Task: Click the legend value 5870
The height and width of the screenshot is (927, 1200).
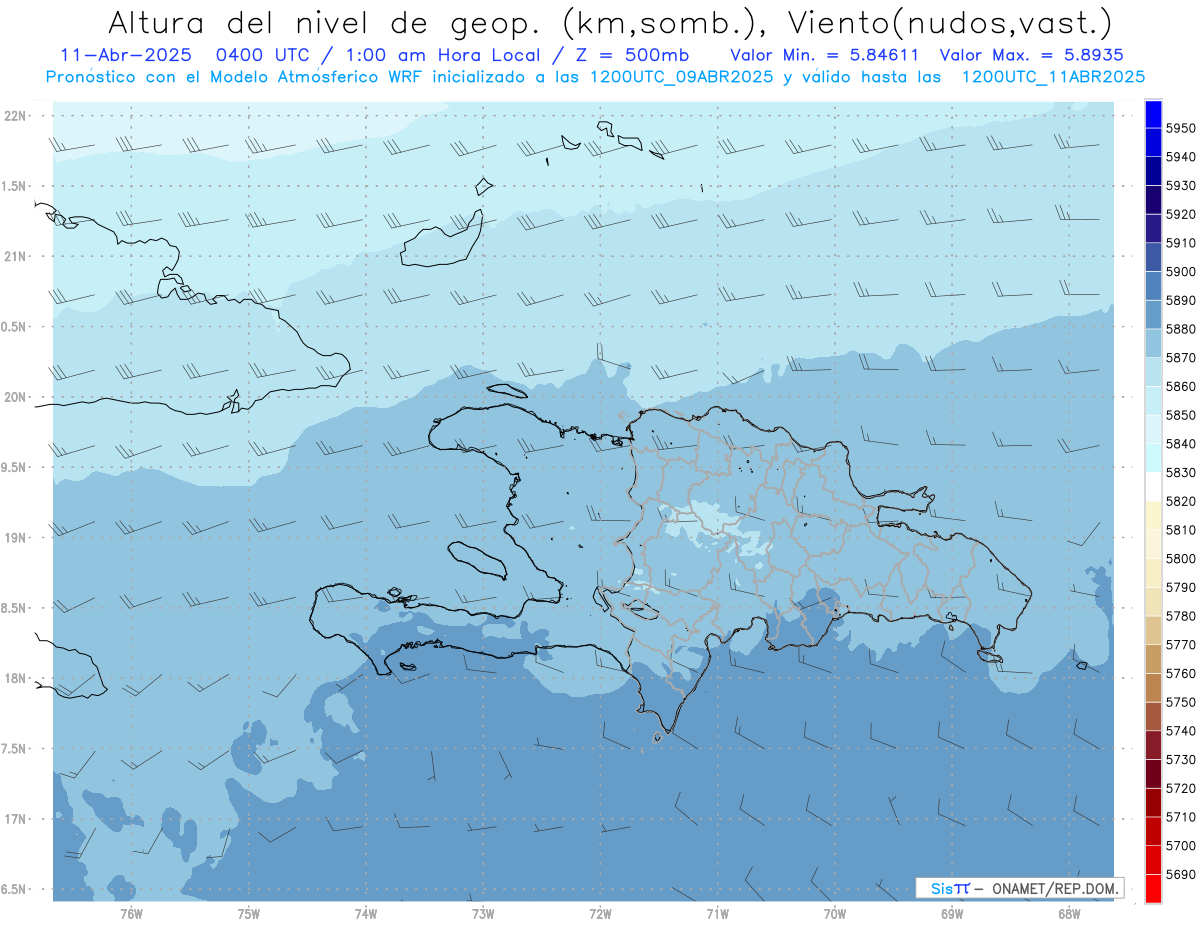Action: coord(1180,357)
